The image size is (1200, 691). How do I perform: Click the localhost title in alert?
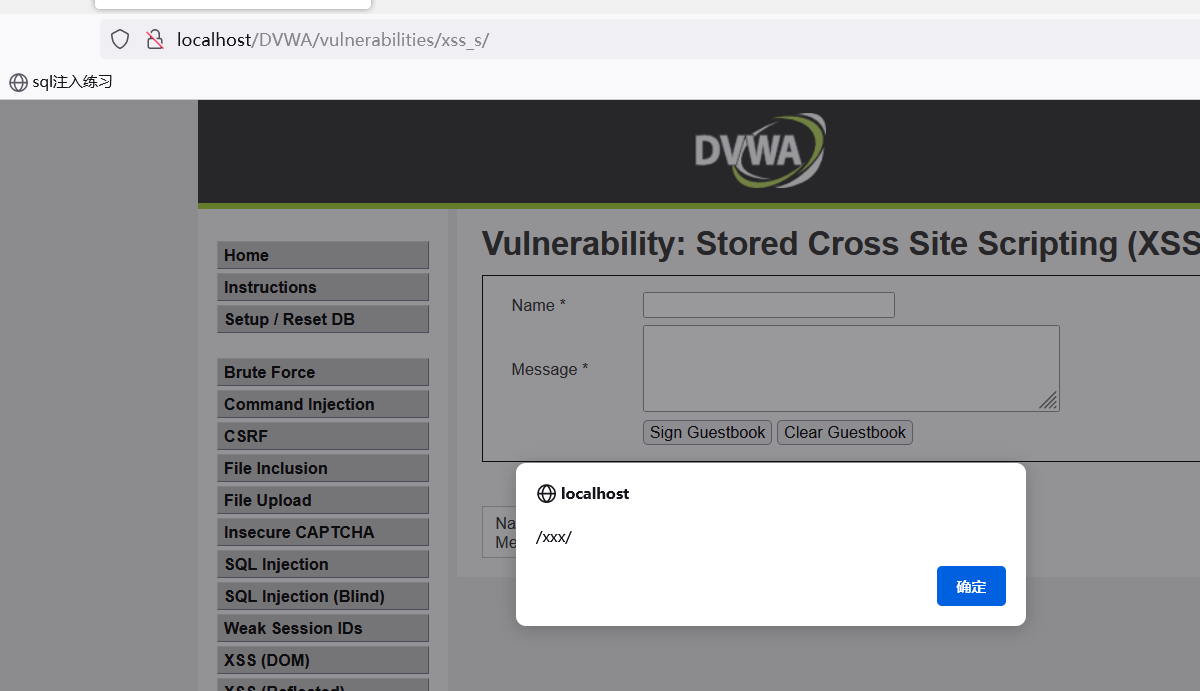595,493
